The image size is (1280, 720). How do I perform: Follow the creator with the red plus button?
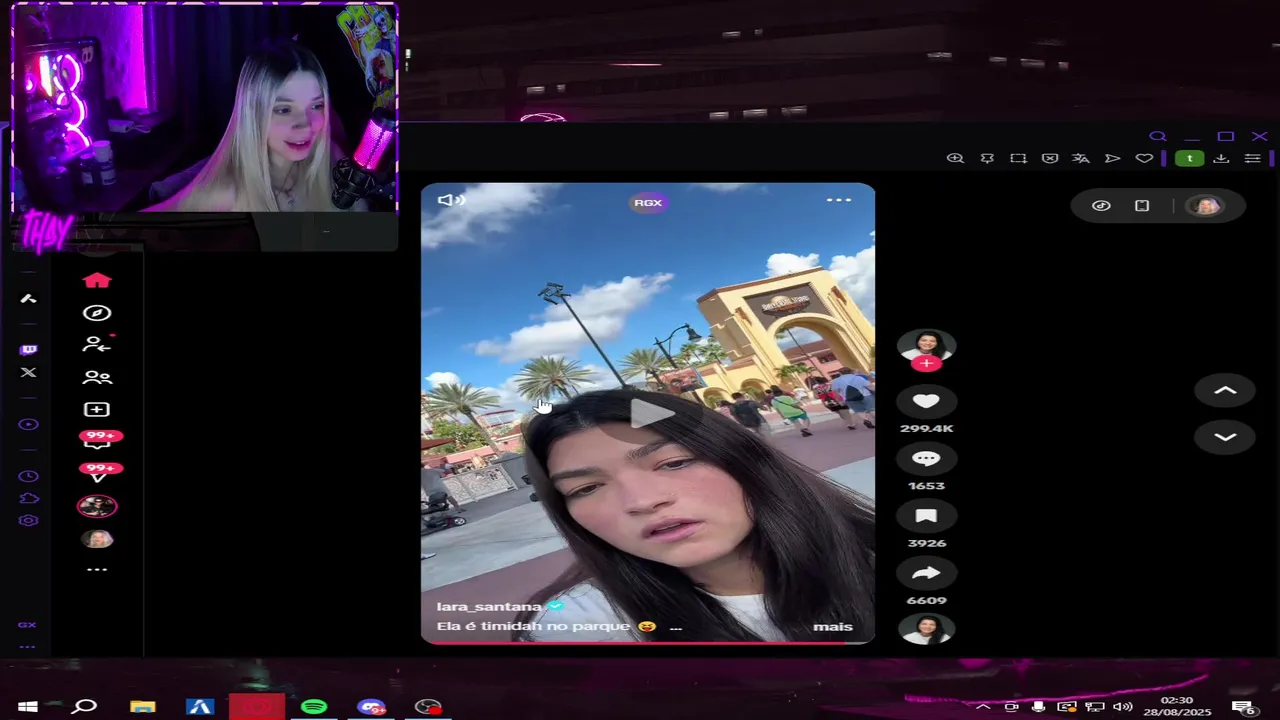pyautogui.click(x=926, y=363)
